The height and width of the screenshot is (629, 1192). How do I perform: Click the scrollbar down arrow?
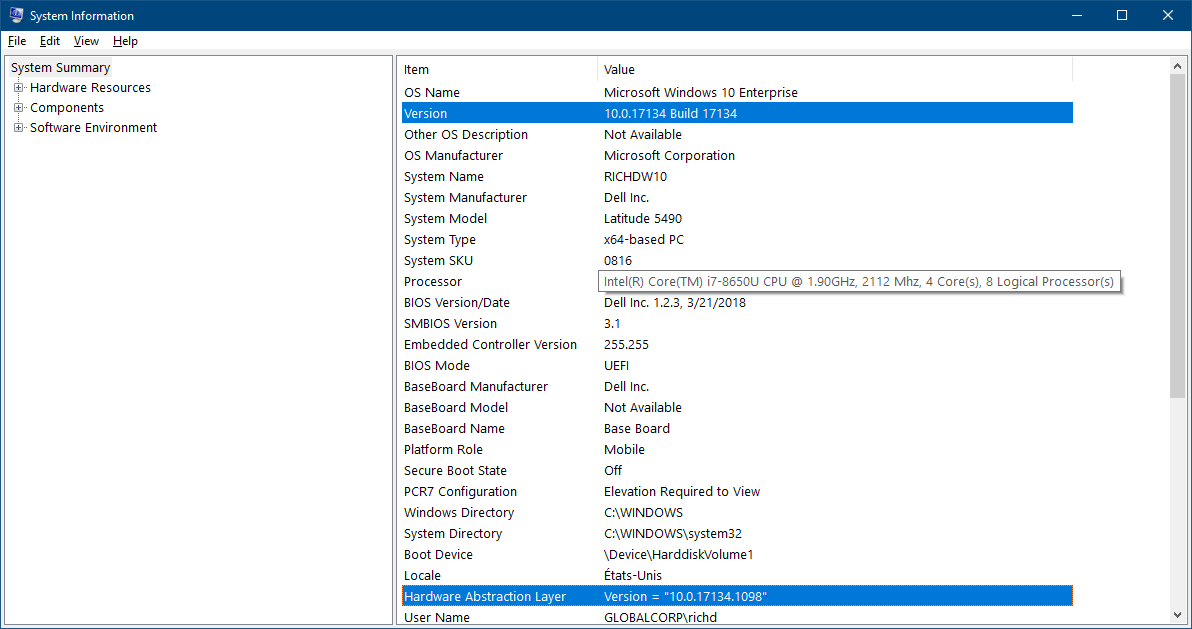[x=1178, y=615]
